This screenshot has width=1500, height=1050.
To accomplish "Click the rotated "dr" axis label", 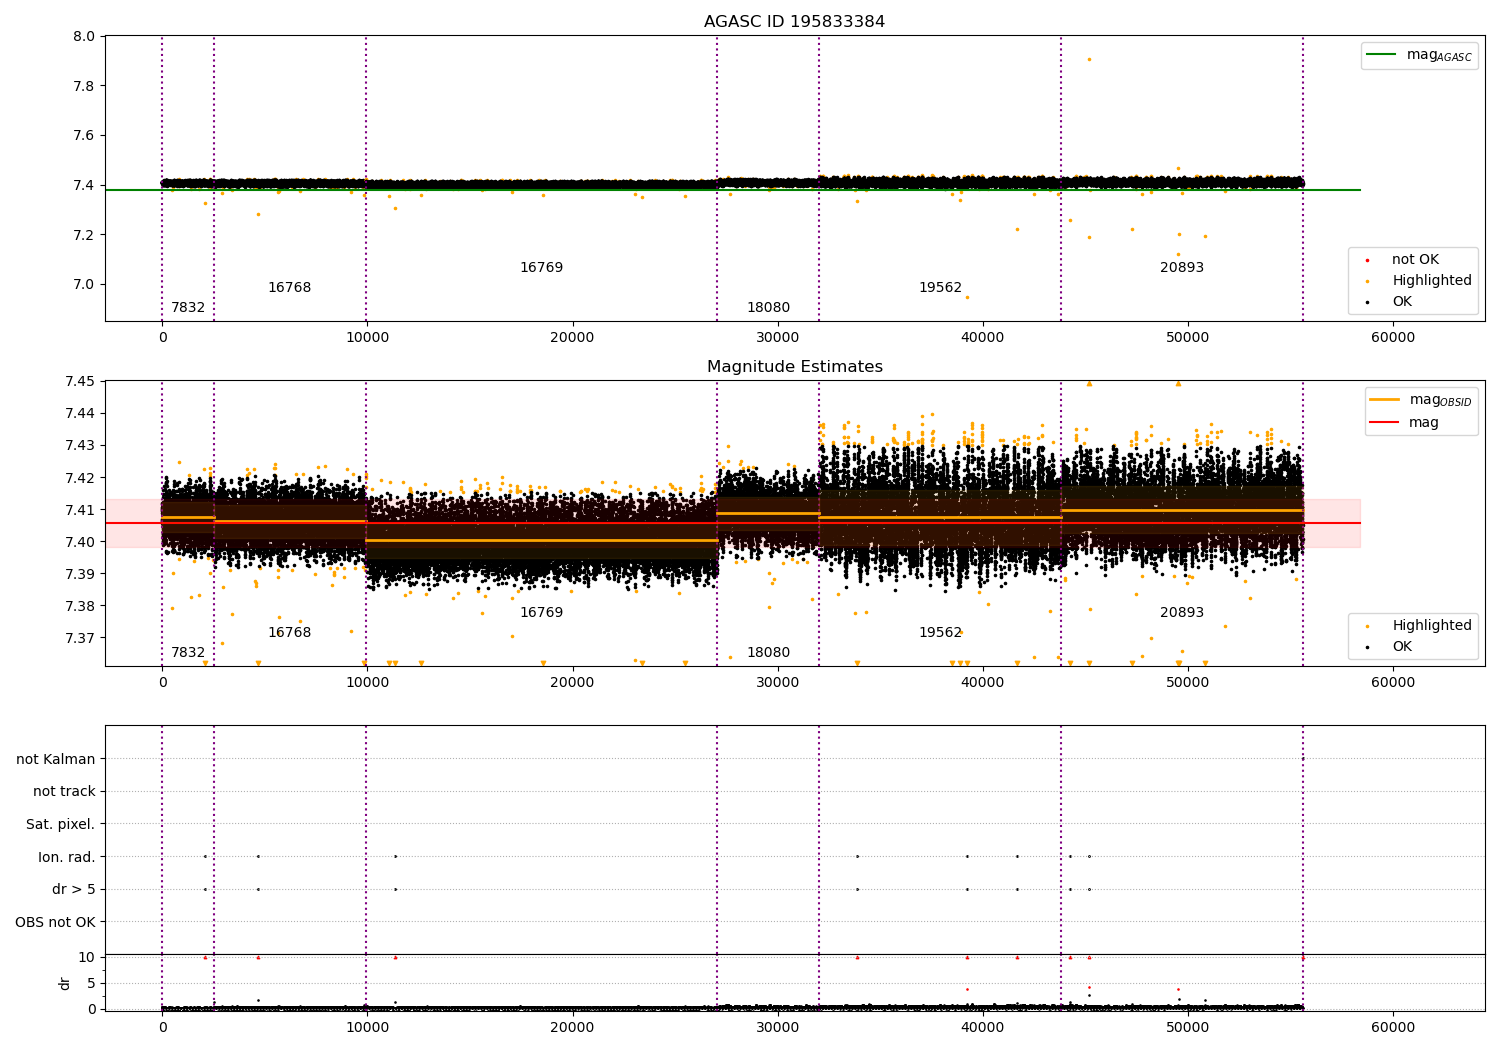I will [x=65, y=983].
